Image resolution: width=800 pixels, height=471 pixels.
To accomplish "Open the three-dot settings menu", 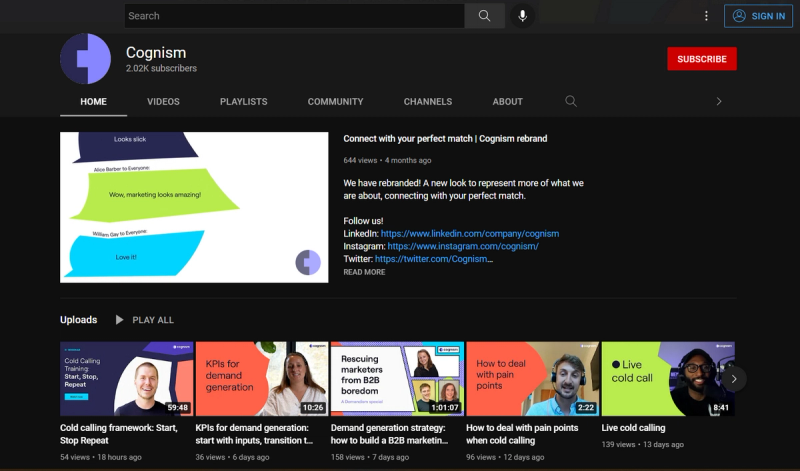I will tap(706, 16).
